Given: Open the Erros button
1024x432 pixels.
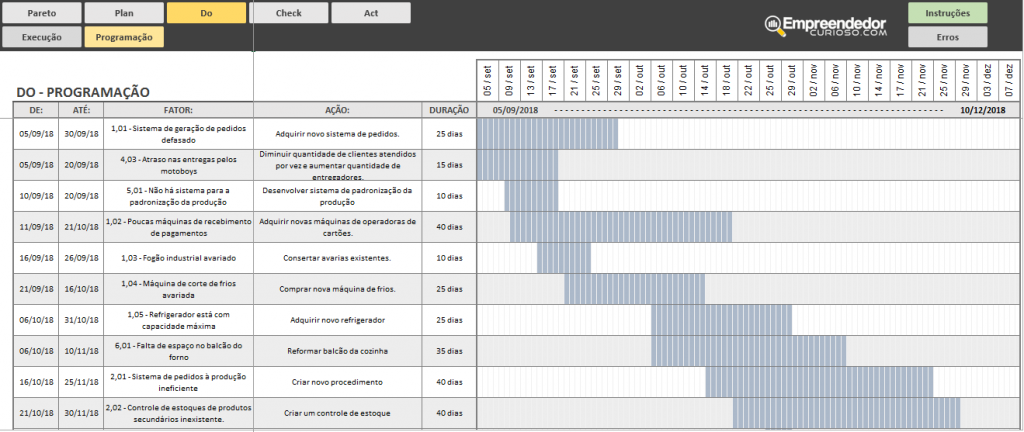Looking at the screenshot, I should click(948, 37).
